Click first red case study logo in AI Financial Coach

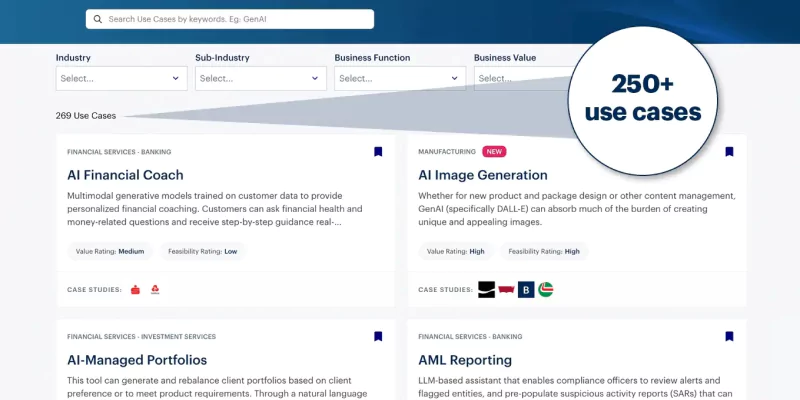[135, 290]
